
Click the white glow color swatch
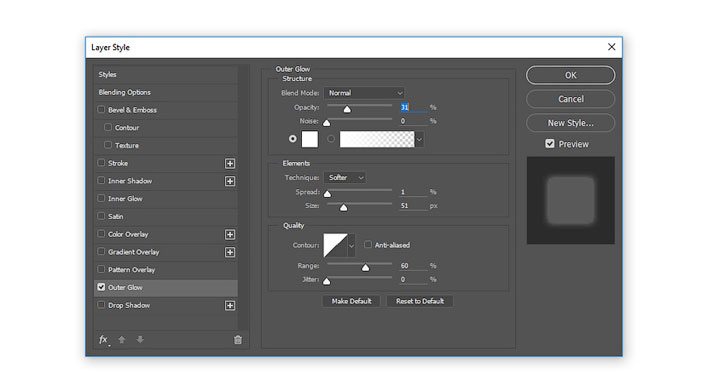pos(310,139)
